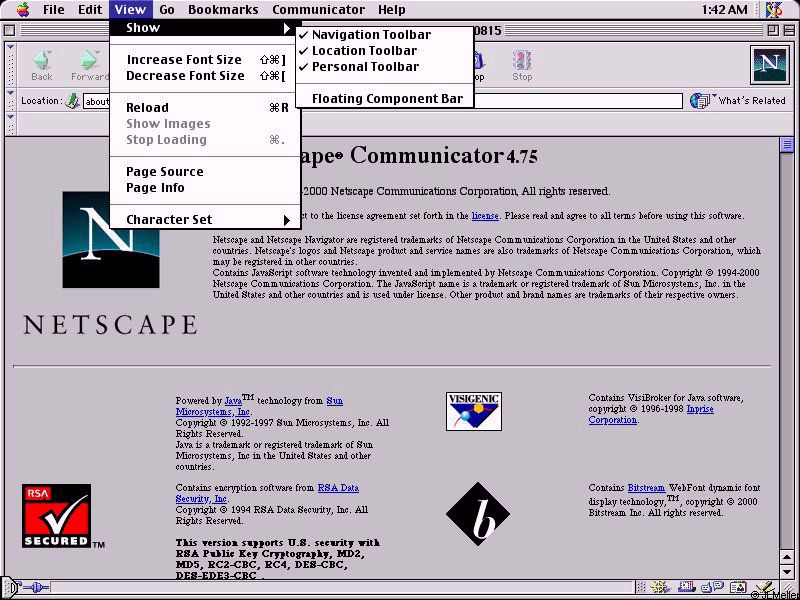Select Floating Component Bar option
Image resolution: width=800 pixels, height=600 pixels.
click(x=385, y=98)
